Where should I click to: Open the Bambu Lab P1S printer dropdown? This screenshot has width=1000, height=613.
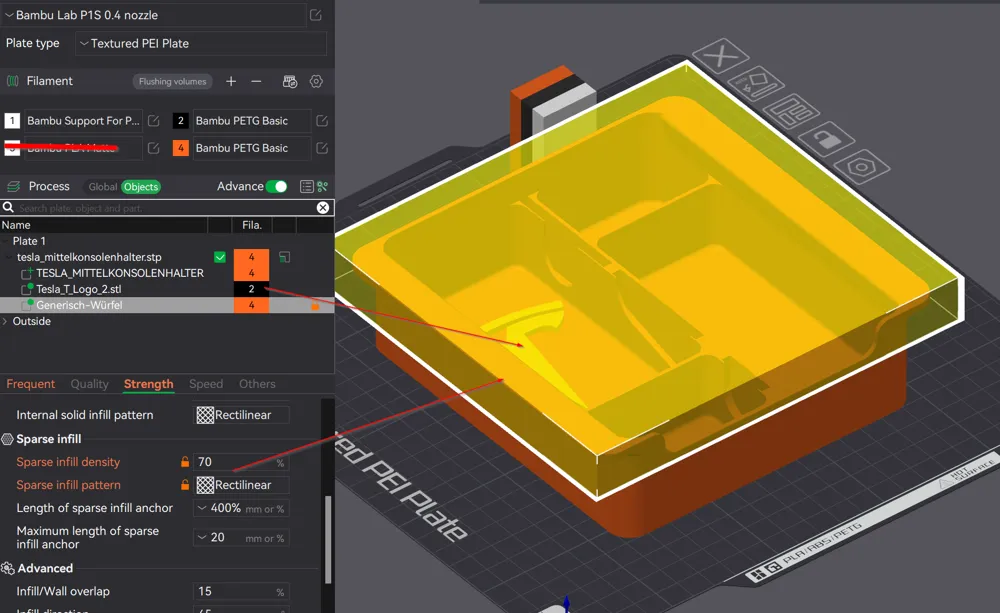coord(154,15)
